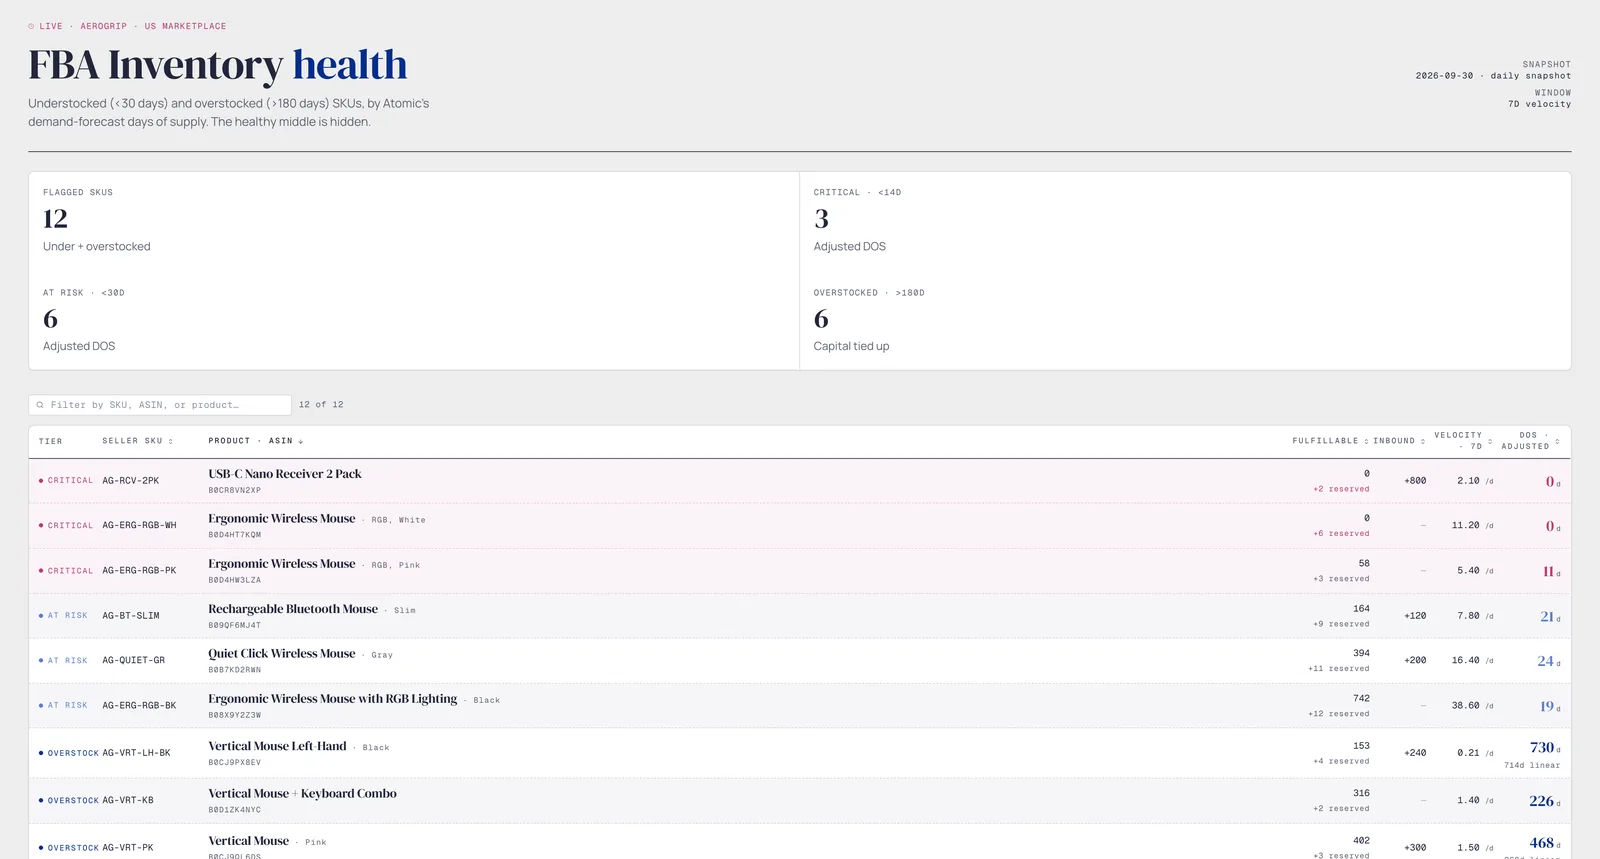Click the 7D velocity window label
The image size is (1600, 859).
(1539, 104)
